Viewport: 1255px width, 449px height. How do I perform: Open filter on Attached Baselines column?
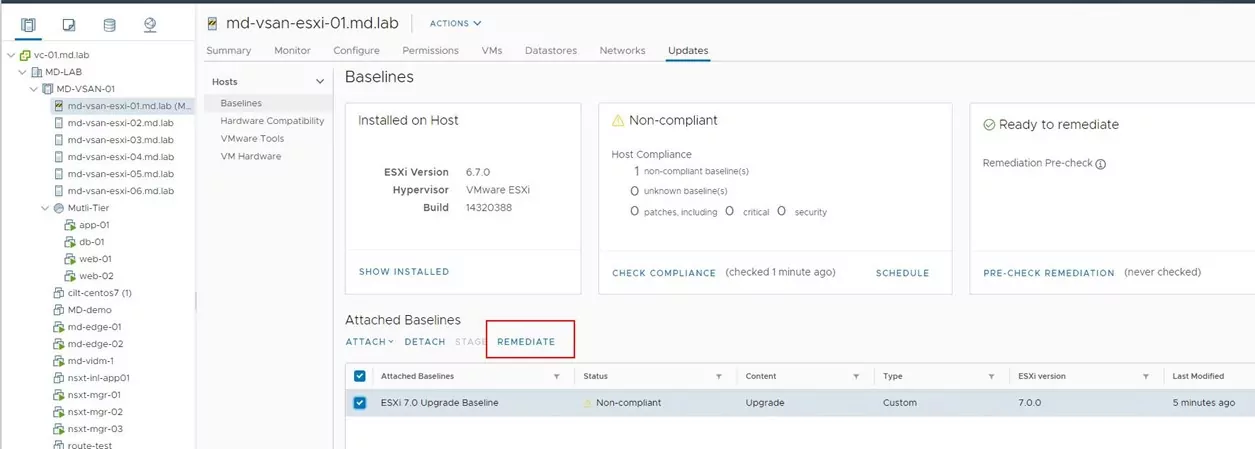click(556, 376)
